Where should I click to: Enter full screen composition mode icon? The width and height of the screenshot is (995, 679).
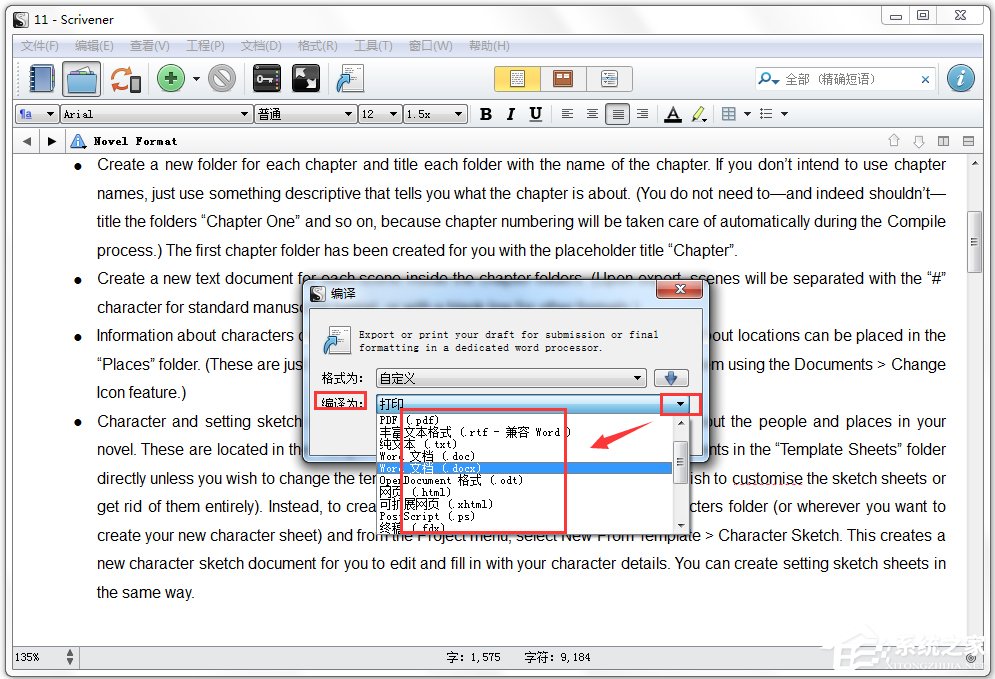(306, 79)
